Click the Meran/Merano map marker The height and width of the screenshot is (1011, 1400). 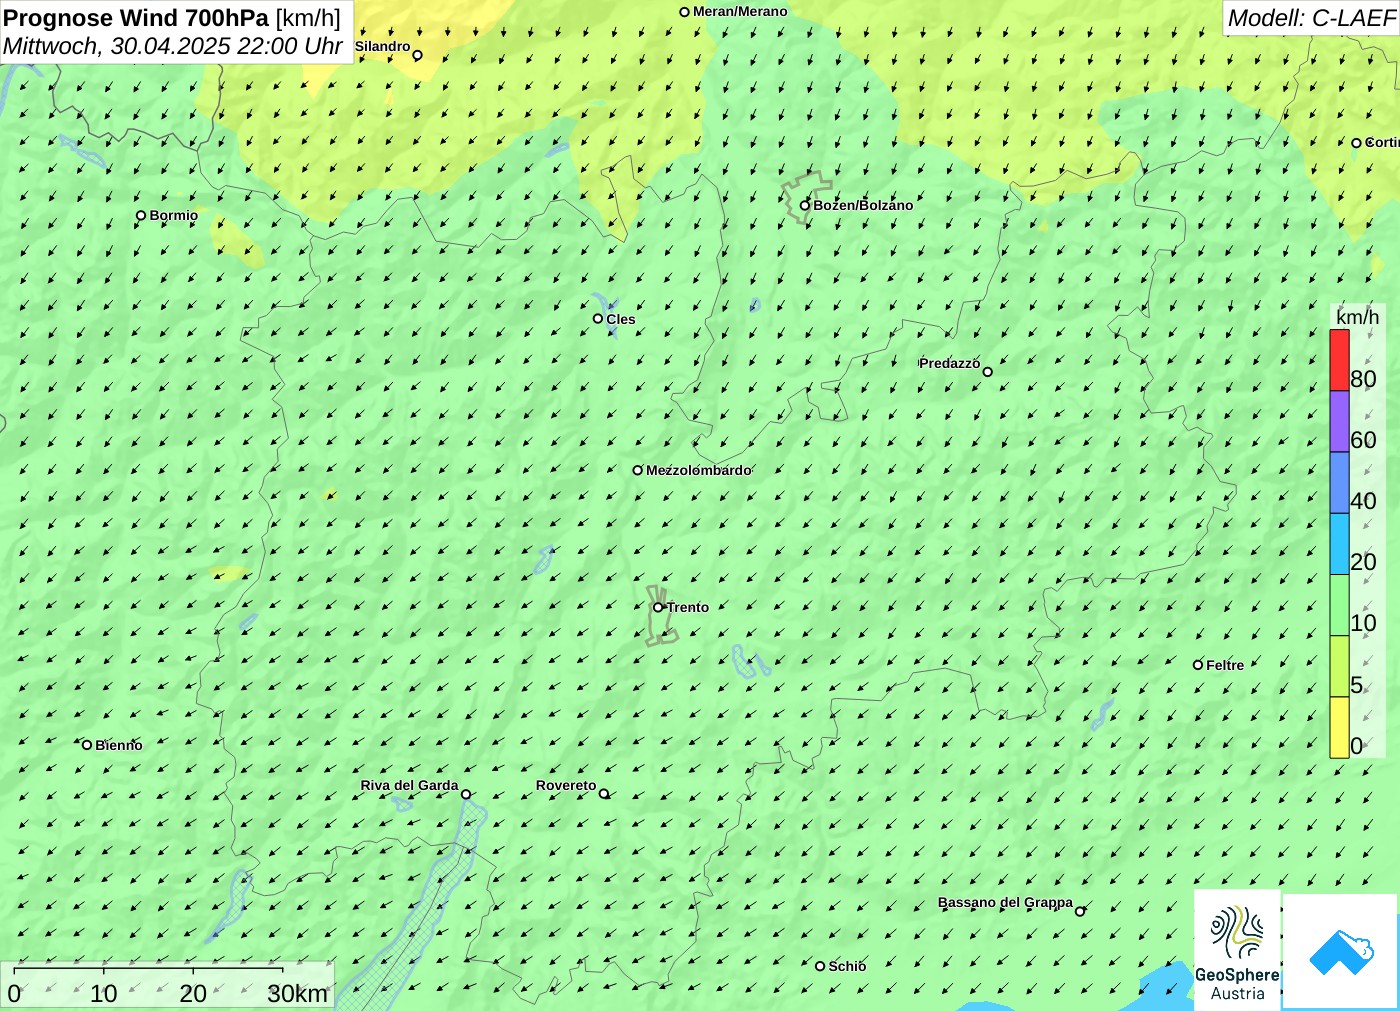[x=685, y=12]
